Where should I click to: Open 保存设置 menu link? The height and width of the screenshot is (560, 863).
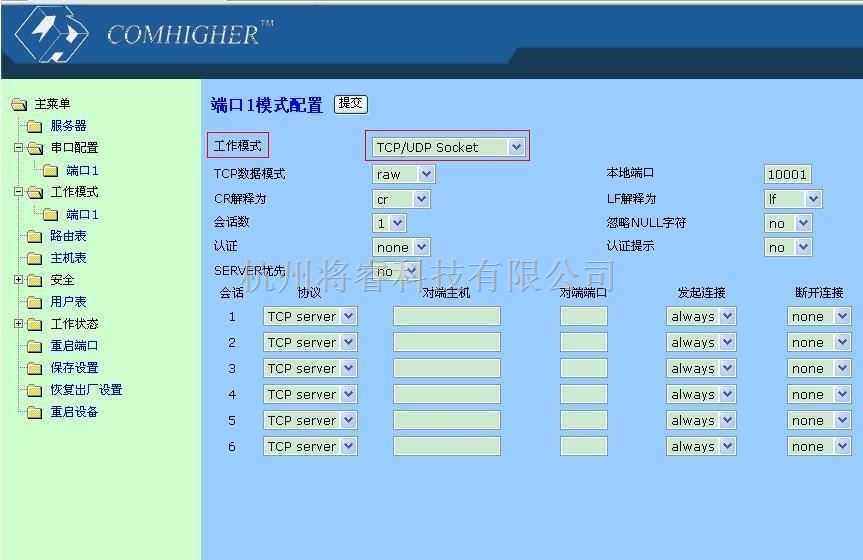pyautogui.click(x=74, y=368)
